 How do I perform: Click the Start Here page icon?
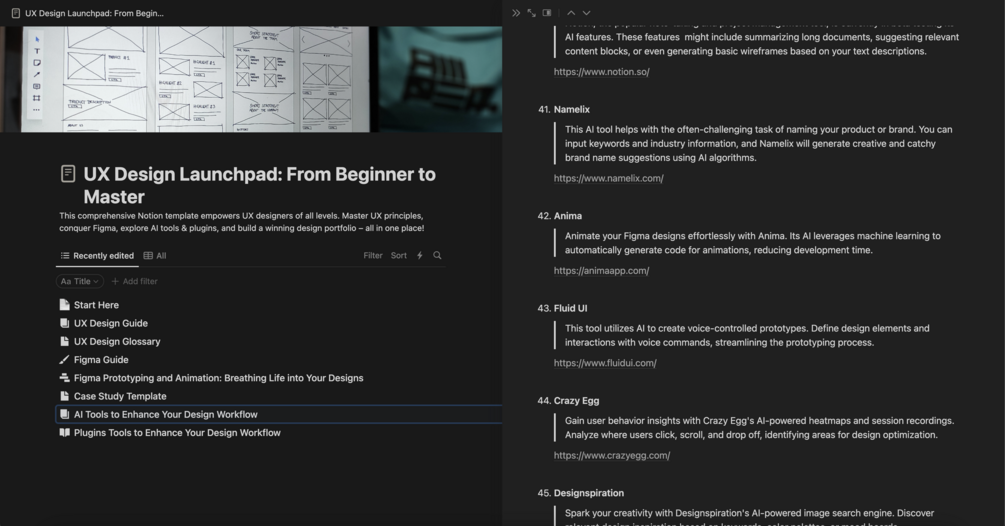tap(64, 305)
